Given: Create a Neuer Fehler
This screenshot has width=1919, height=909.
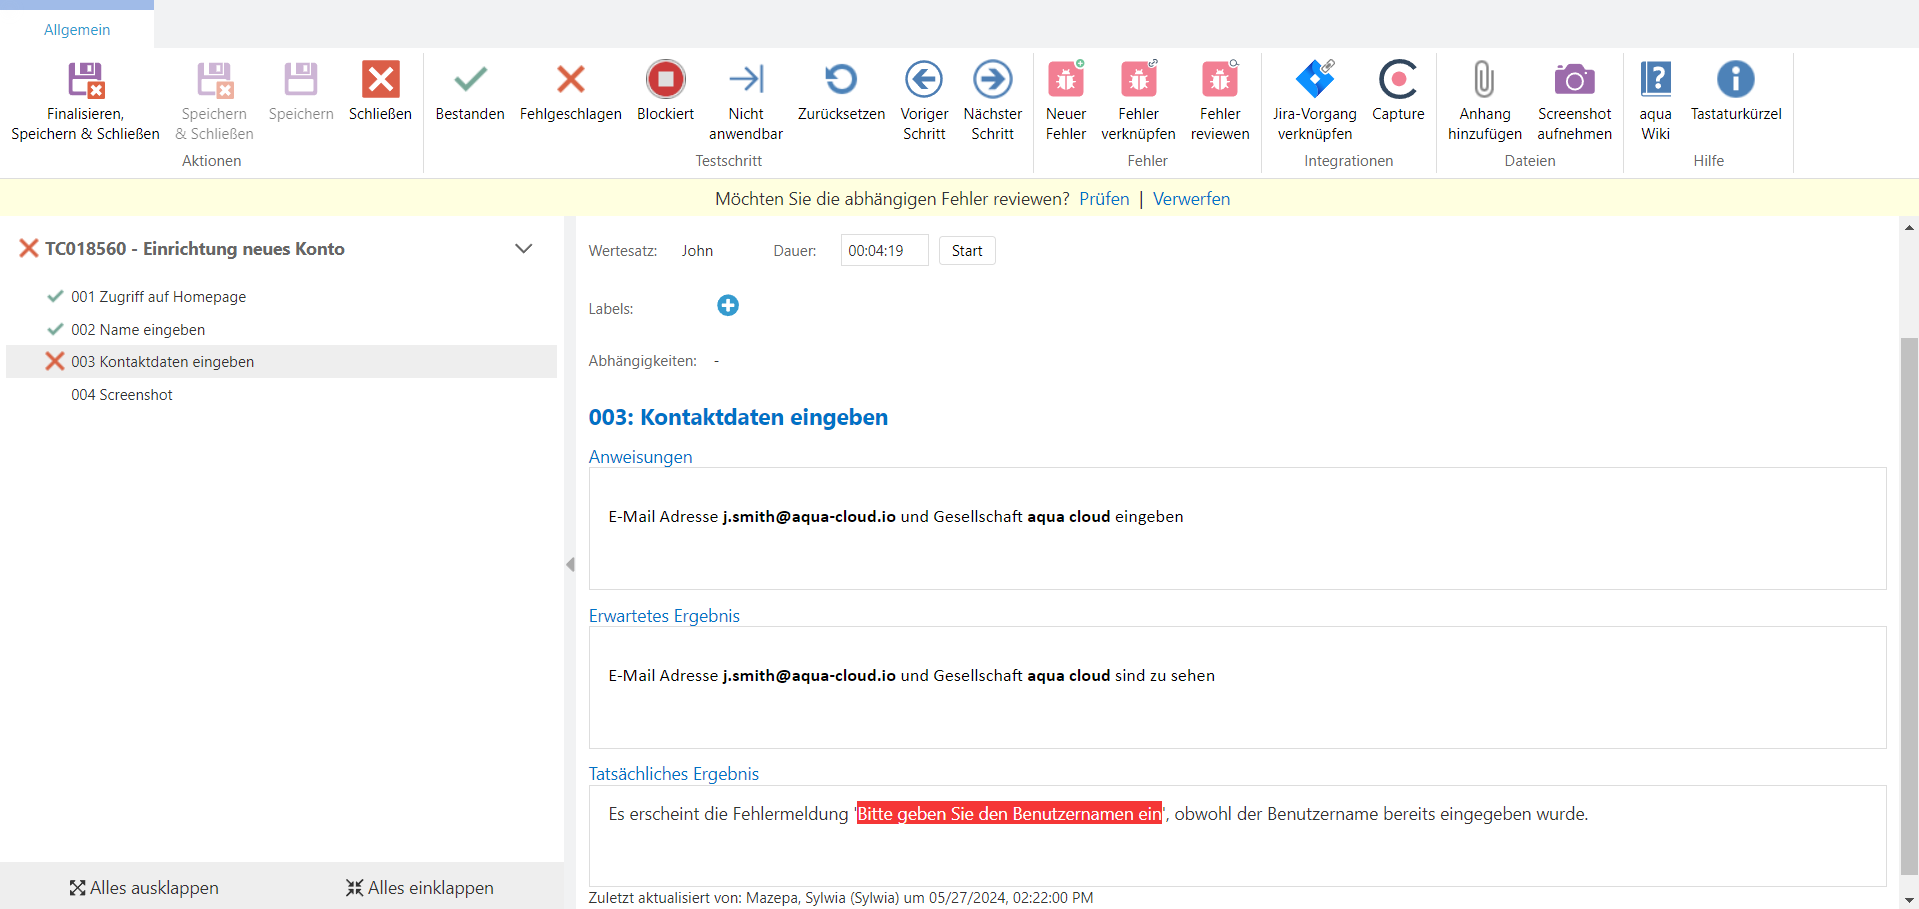Looking at the screenshot, I should (1065, 80).
